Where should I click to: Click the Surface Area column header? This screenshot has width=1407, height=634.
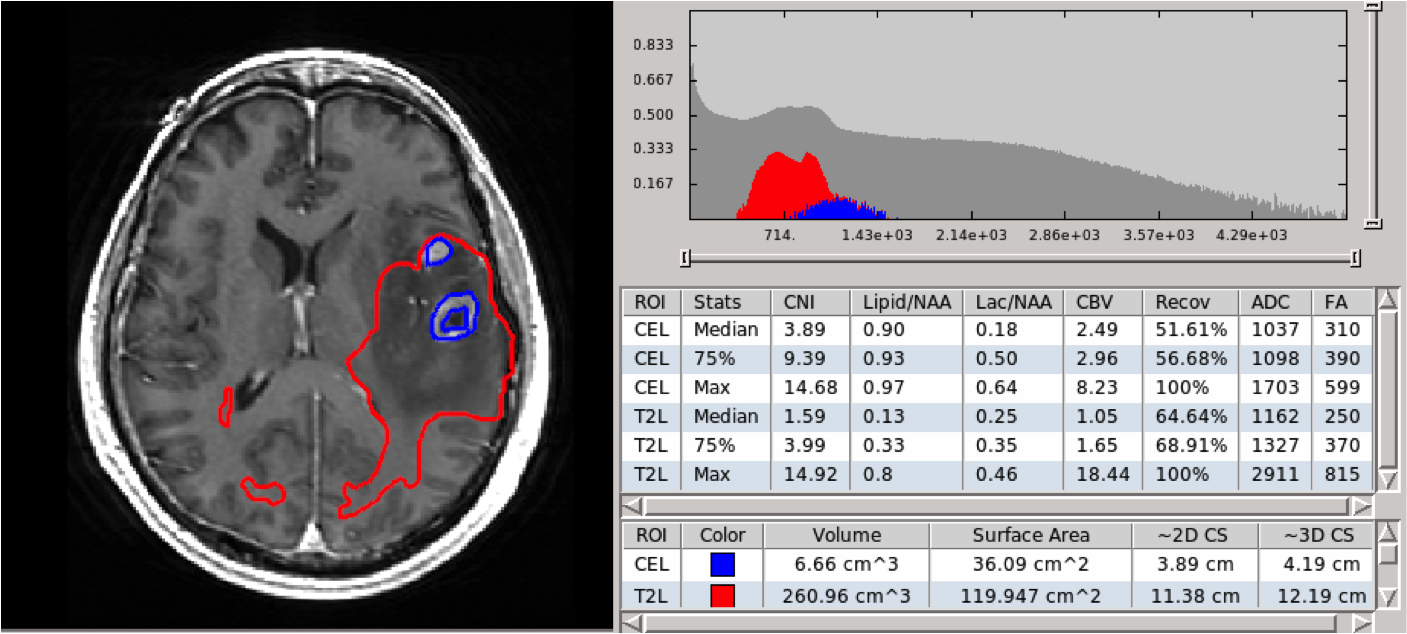1030,535
